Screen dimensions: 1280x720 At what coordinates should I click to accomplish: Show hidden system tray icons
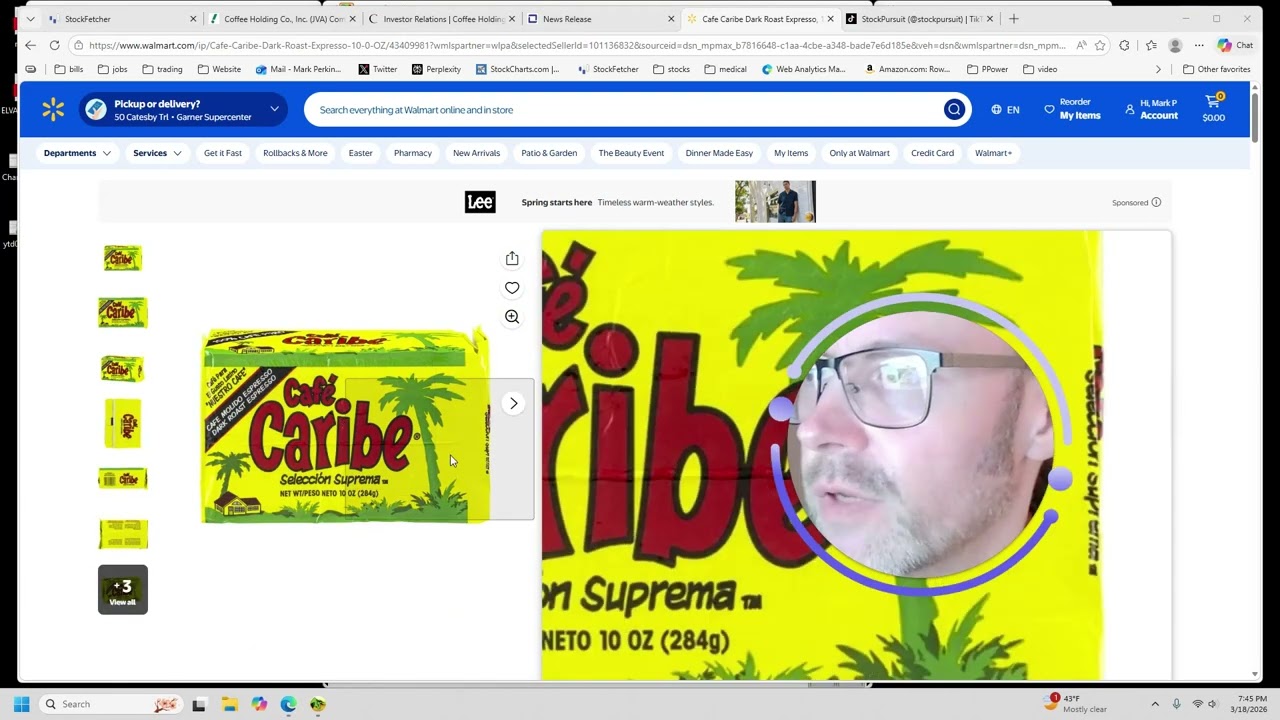click(1155, 704)
